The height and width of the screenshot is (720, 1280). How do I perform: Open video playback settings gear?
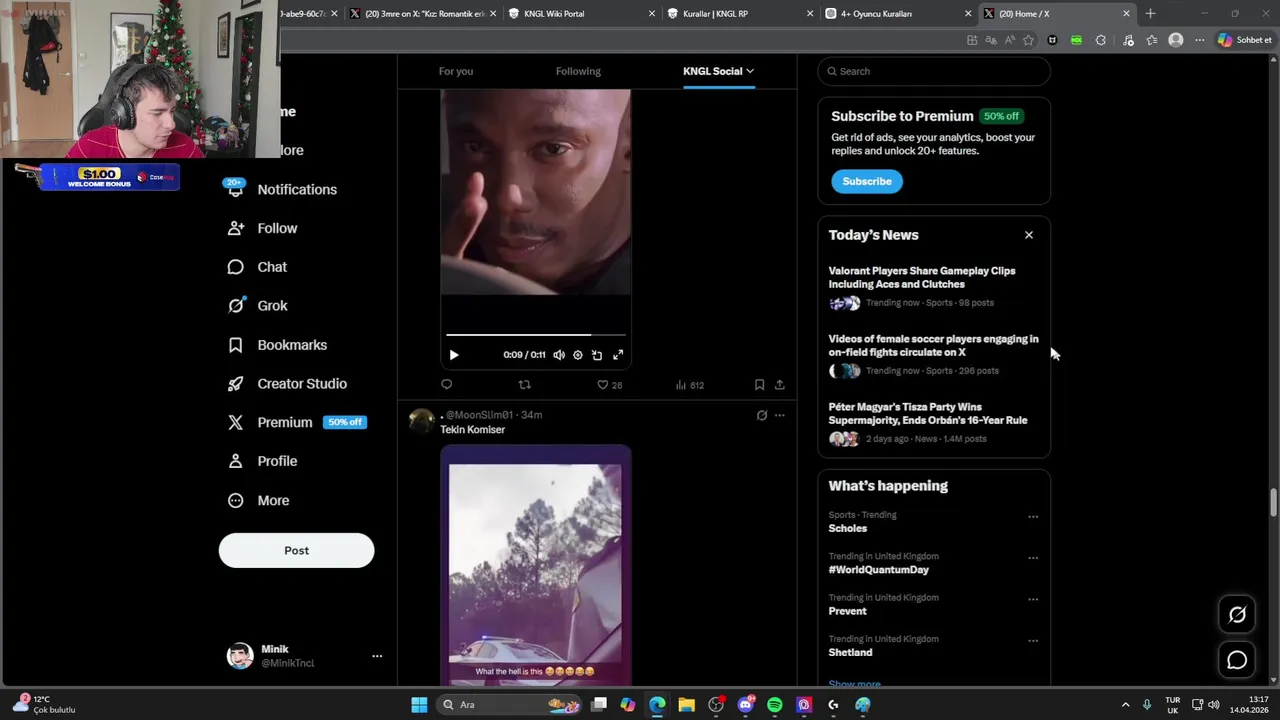pyautogui.click(x=578, y=355)
